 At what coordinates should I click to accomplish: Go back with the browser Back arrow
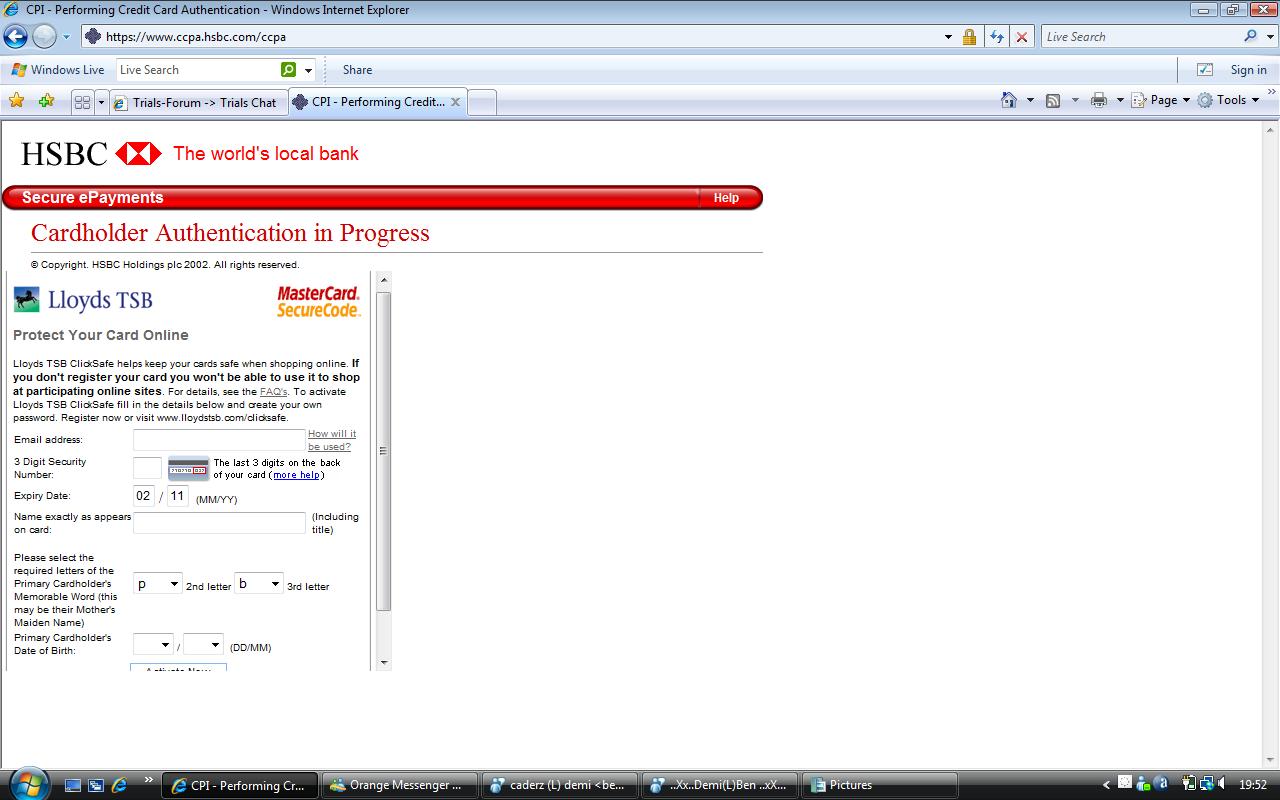click(15, 37)
